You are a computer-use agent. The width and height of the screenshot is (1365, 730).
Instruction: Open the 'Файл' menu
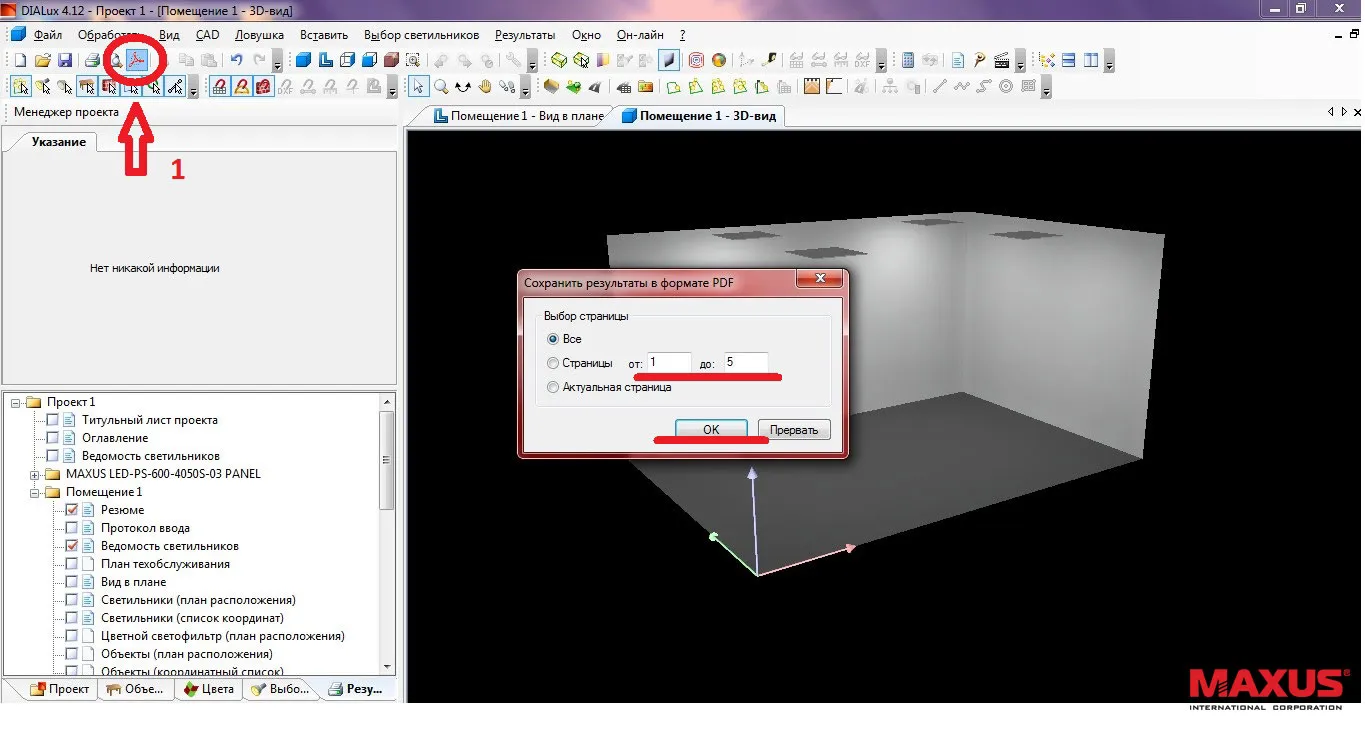click(x=48, y=35)
